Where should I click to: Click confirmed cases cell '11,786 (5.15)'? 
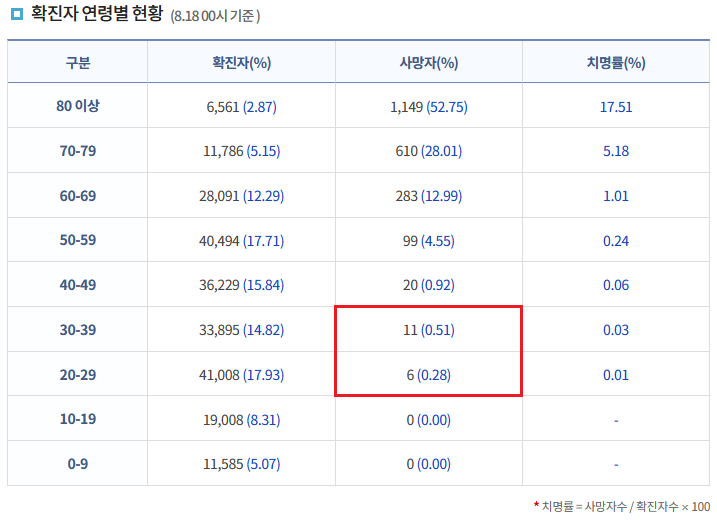point(241,151)
